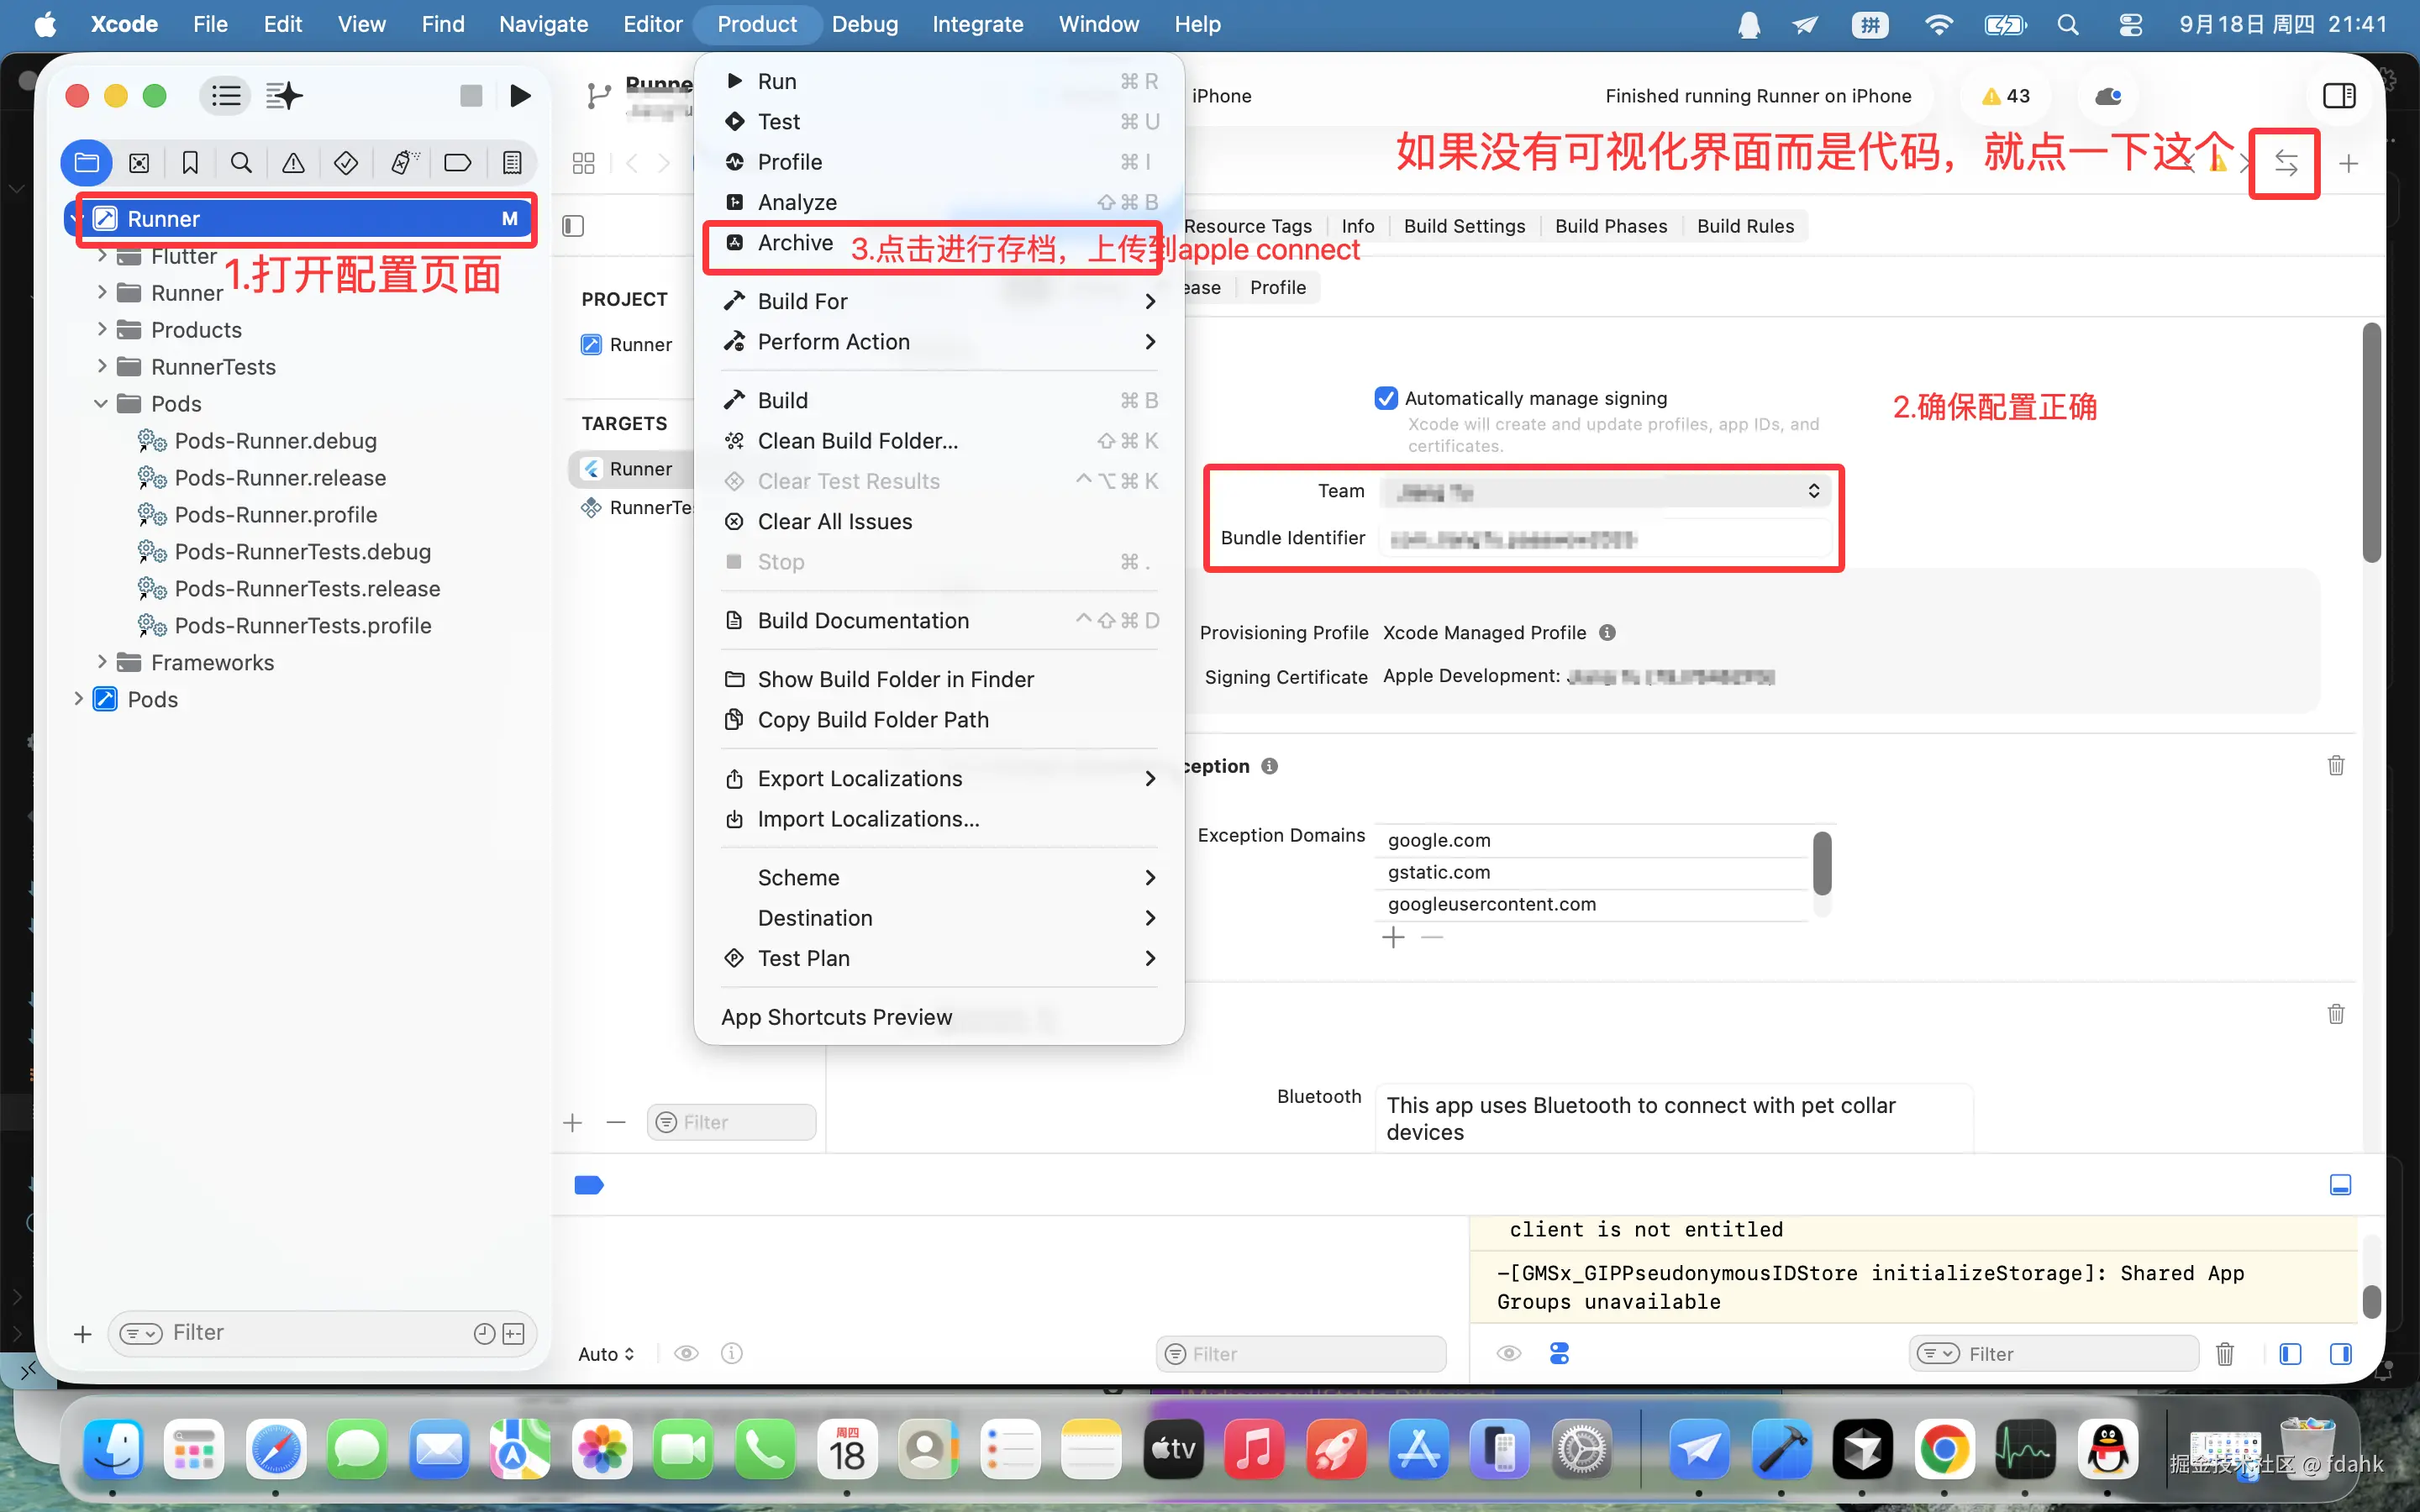Expand the Frameworks folder
This screenshot has height=1512, width=2420.
pyautogui.click(x=101, y=662)
